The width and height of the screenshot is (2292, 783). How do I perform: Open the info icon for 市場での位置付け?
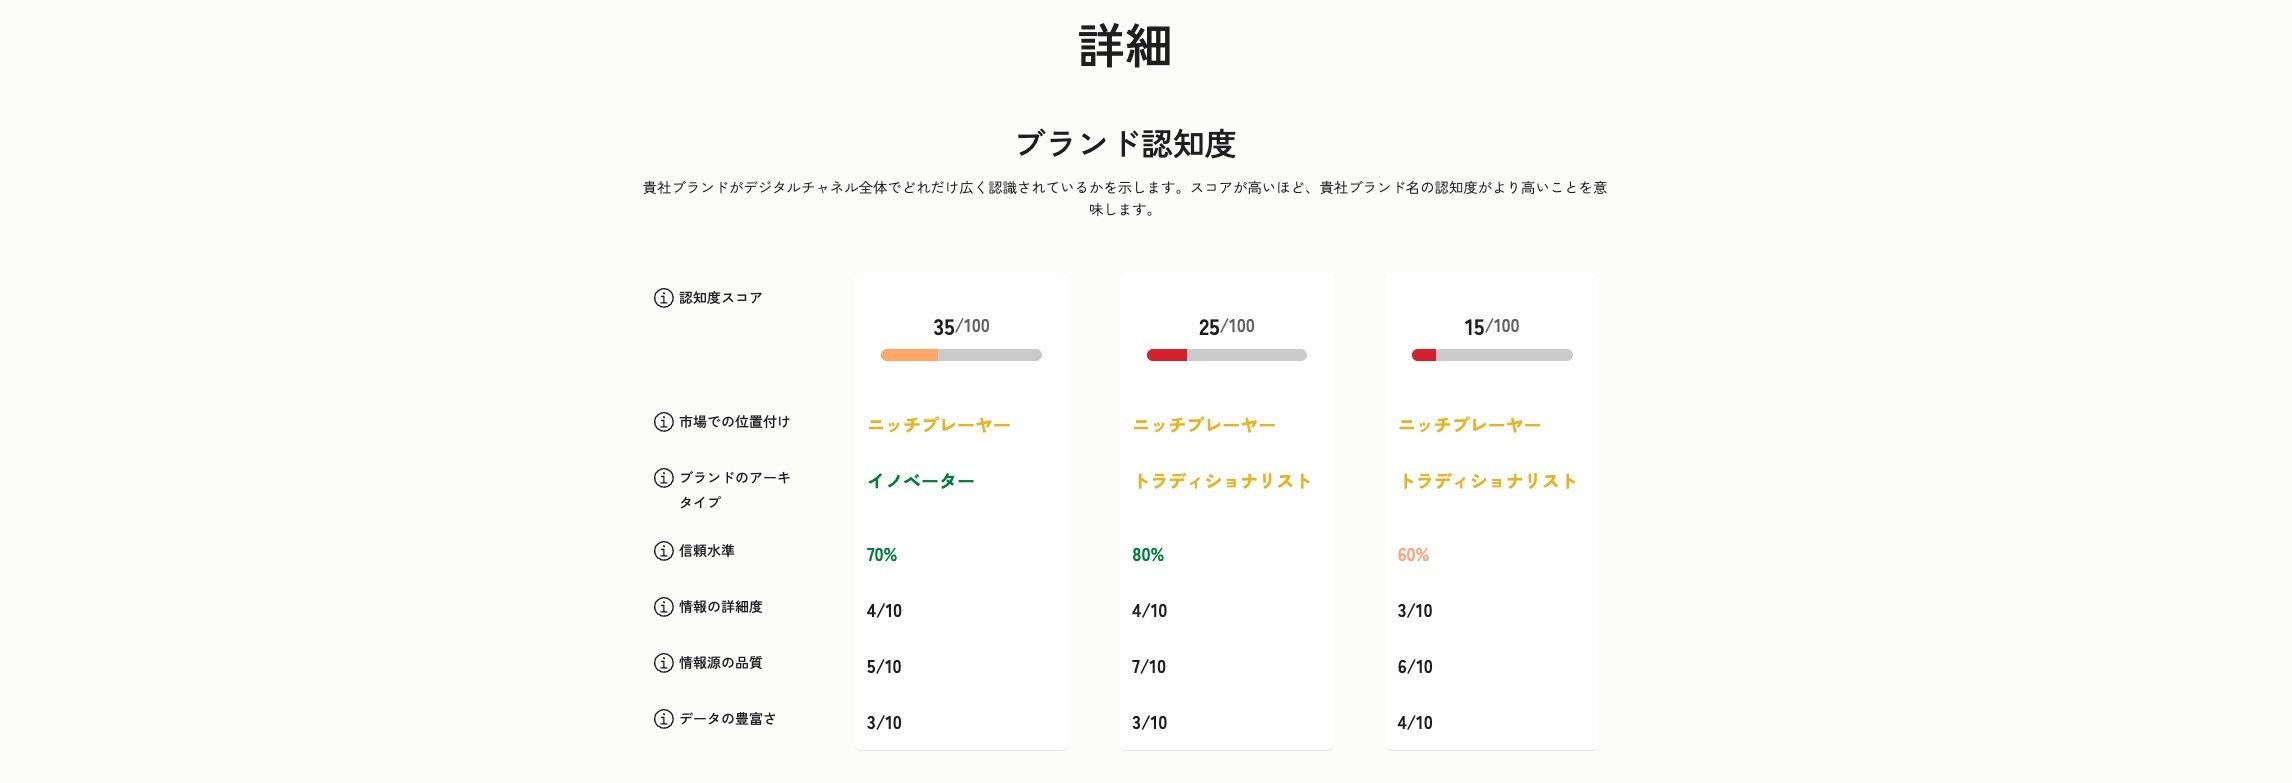click(663, 422)
